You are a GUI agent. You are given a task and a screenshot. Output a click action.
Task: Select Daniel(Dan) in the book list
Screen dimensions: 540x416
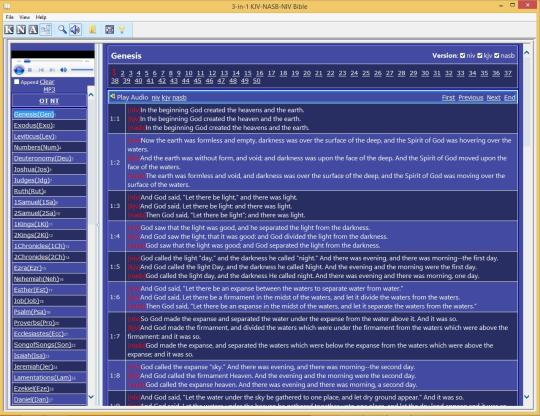click(x=31, y=399)
